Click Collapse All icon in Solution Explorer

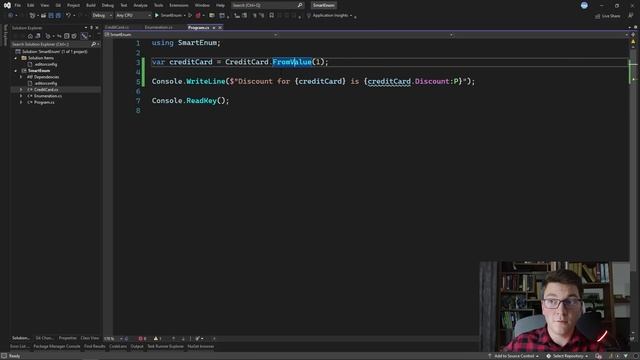(x=67, y=36)
